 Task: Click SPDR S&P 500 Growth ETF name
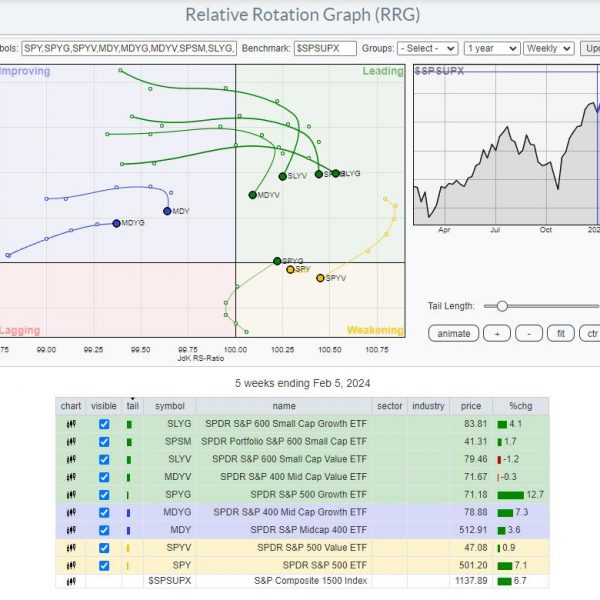coord(308,494)
